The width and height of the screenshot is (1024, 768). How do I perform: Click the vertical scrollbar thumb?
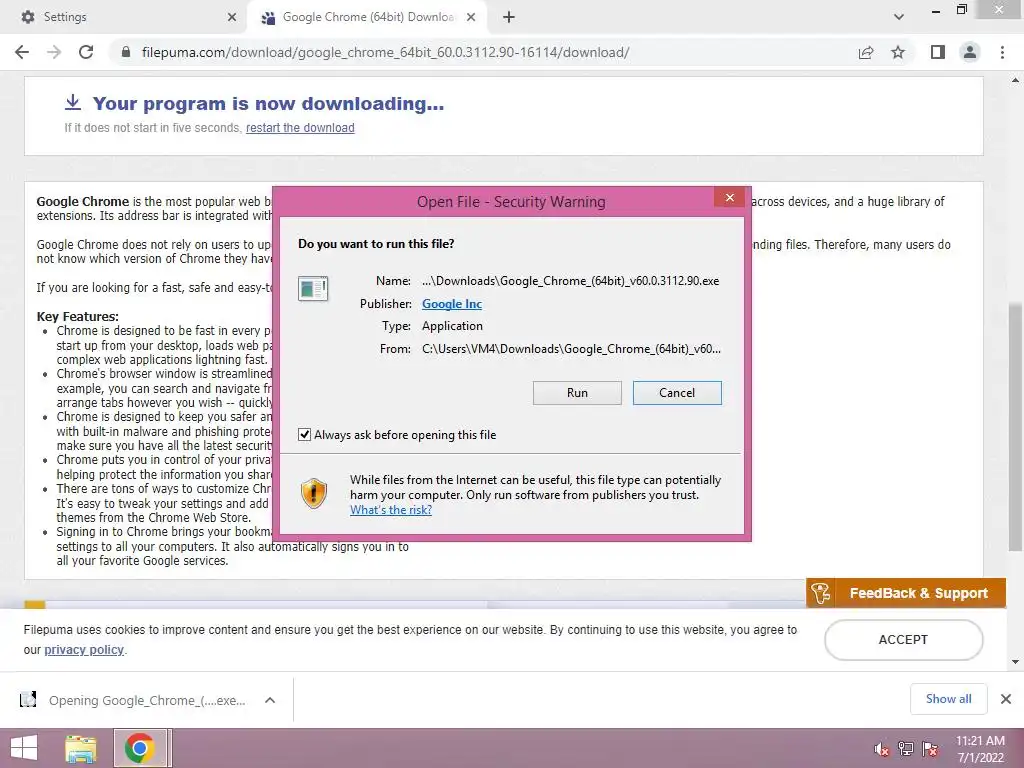coord(1015,425)
